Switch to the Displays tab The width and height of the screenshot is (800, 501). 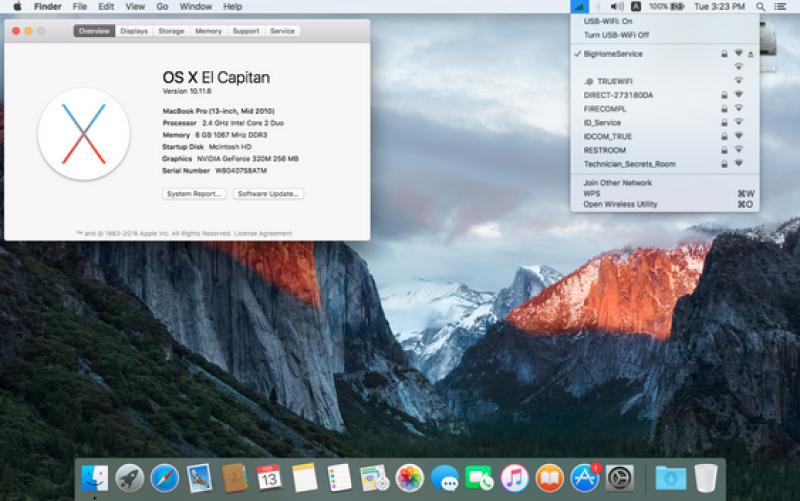134,31
